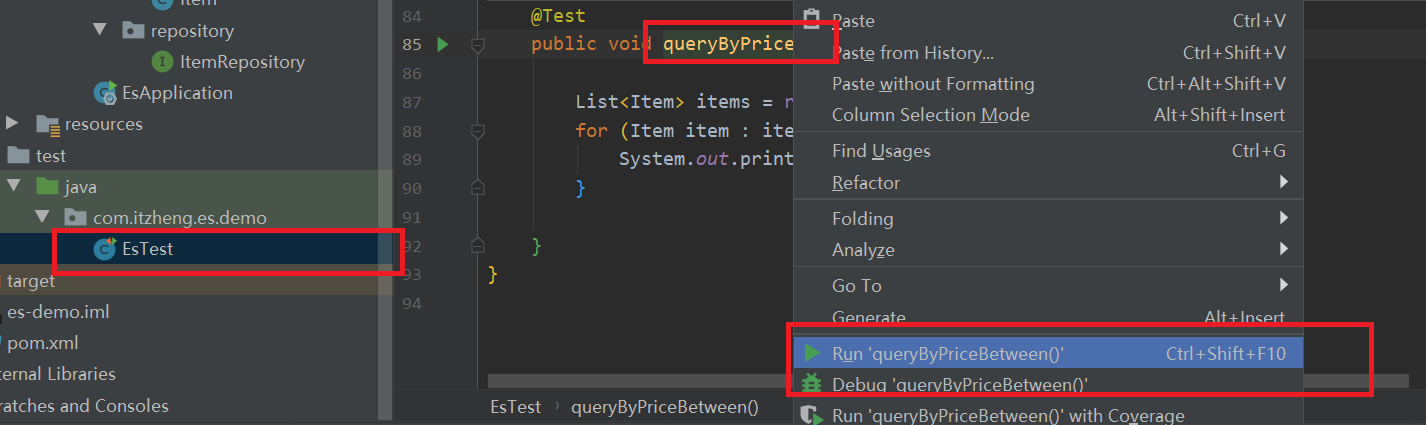Viewport: 1426px width, 425px height.
Task: Open the Analyze submenu
Action: pos(1048,250)
